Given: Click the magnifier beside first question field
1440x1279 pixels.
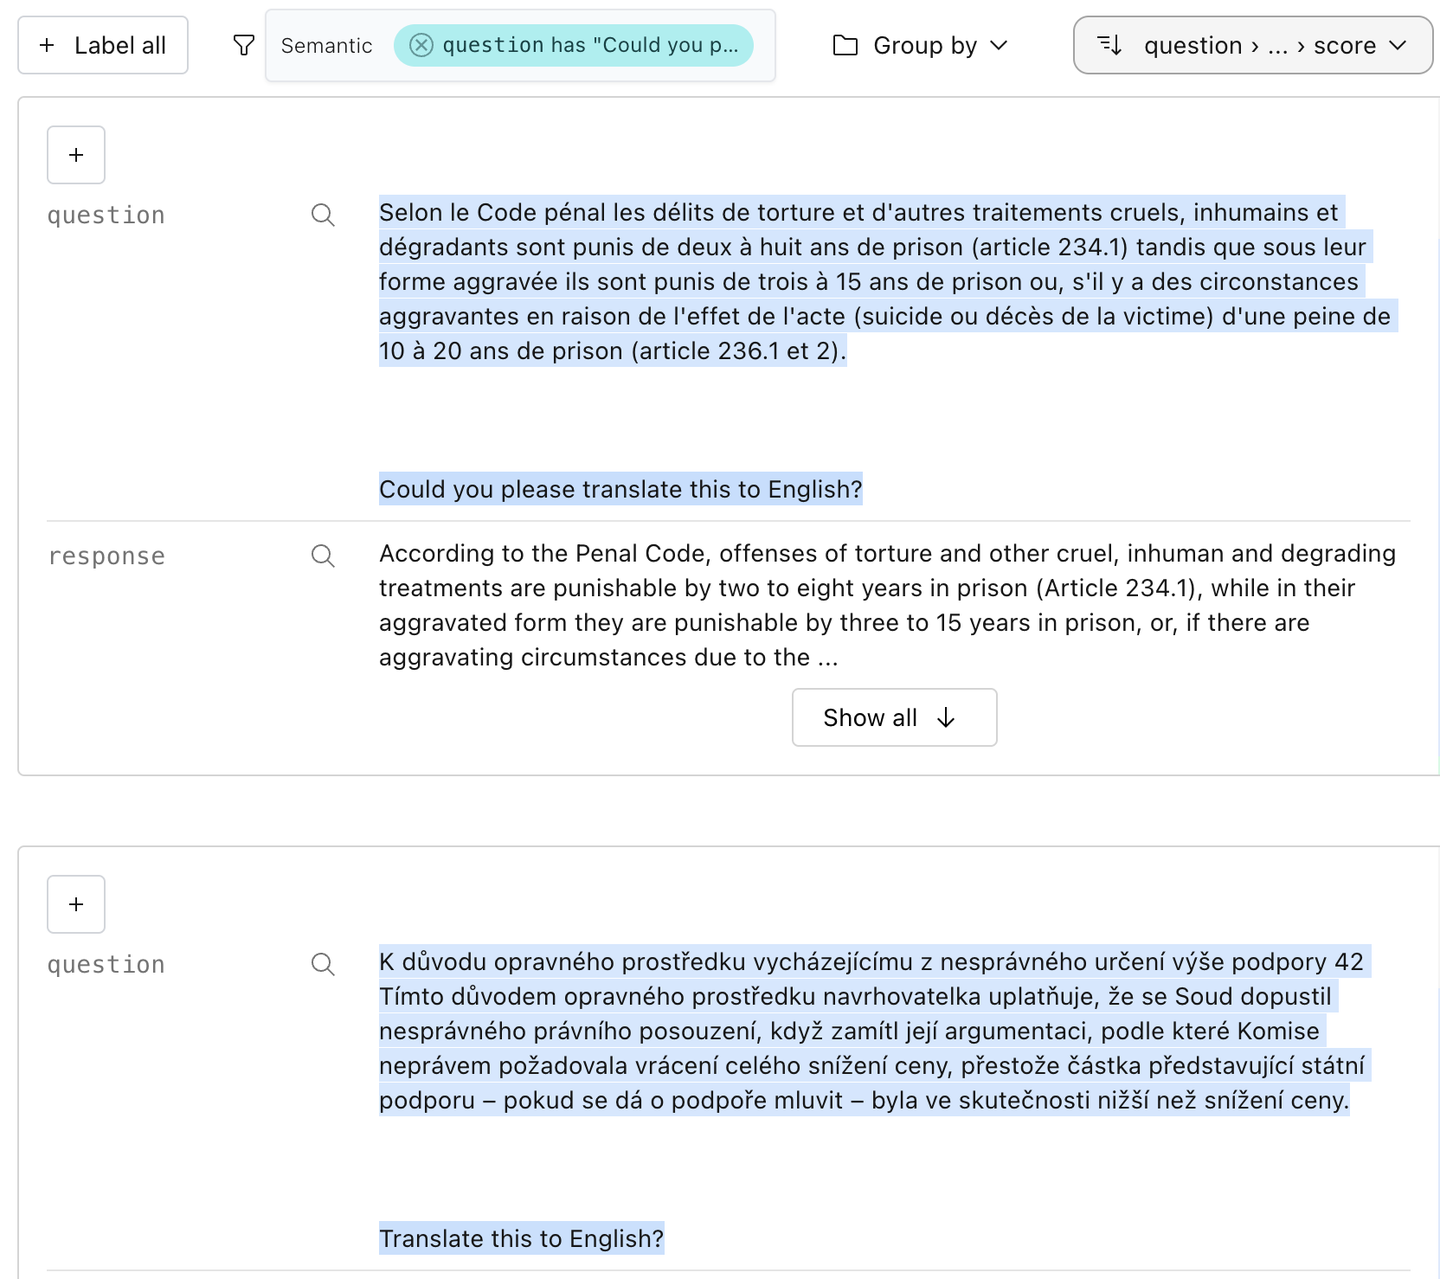Looking at the screenshot, I should pyautogui.click(x=323, y=215).
